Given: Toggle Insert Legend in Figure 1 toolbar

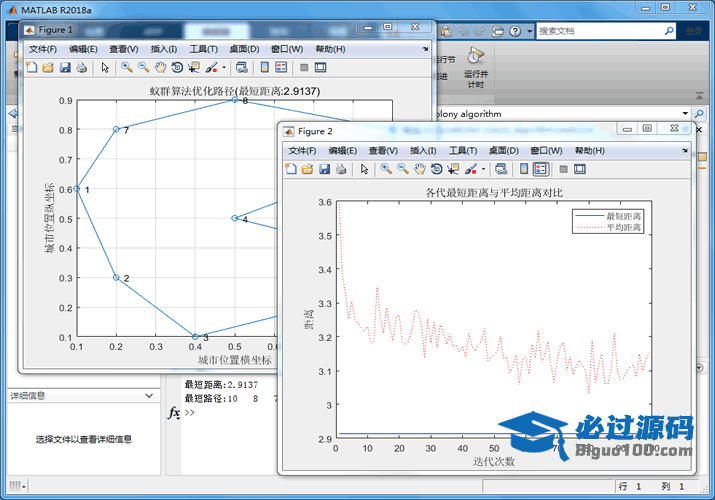Looking at the screenshot, I should tap(281, 67).
